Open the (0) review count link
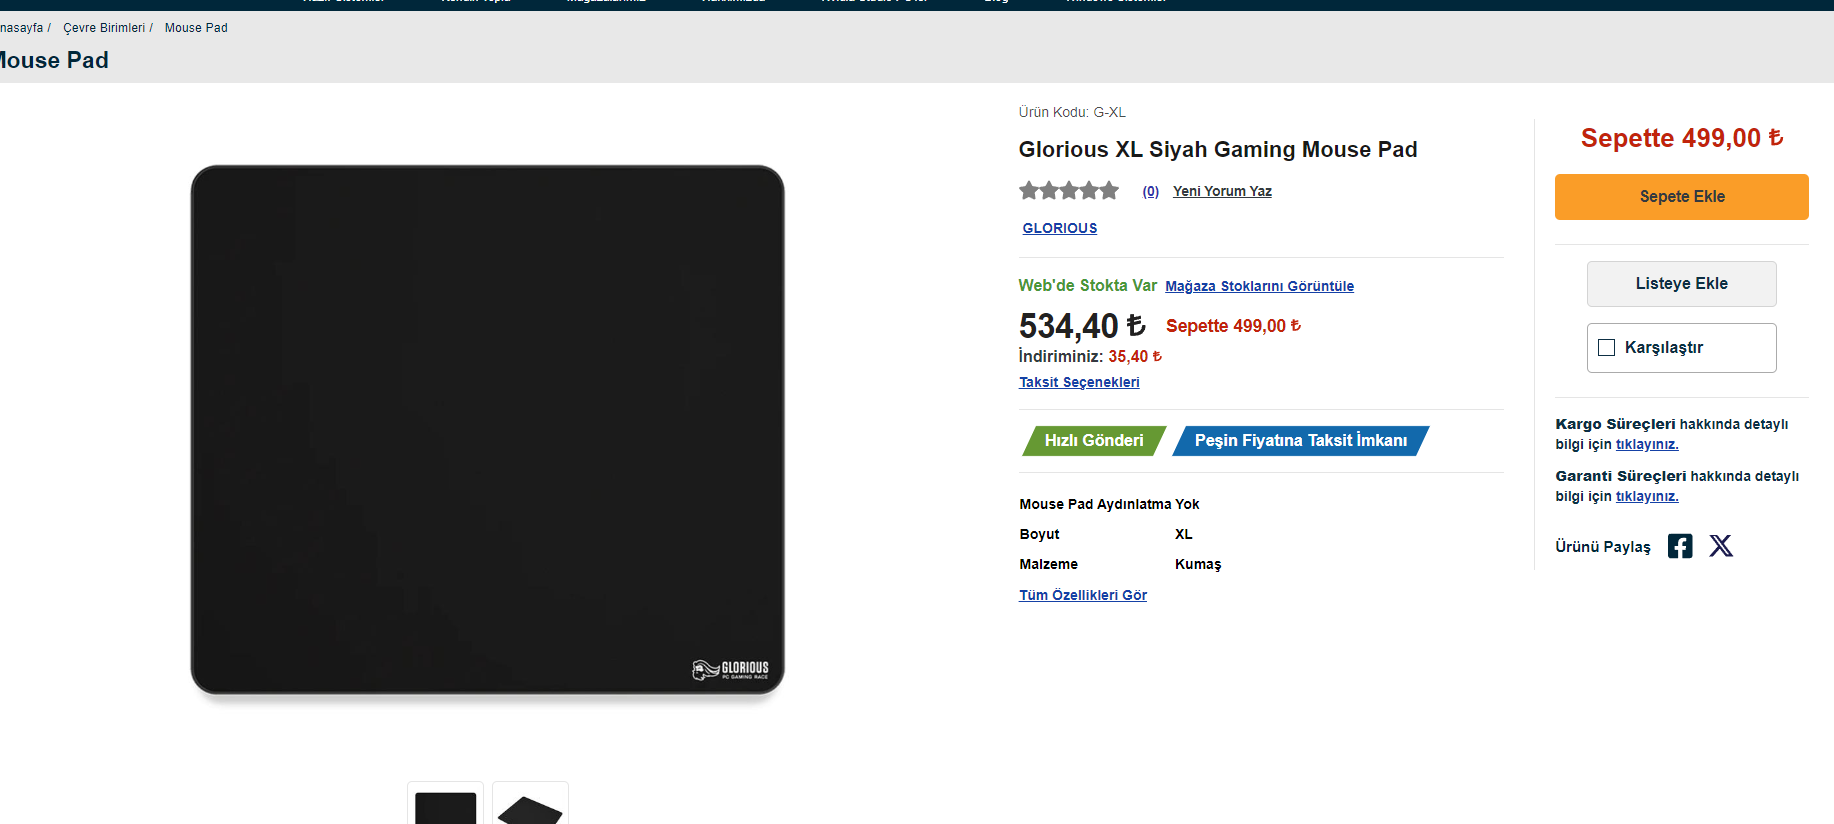The height and width of the screenshot is (824, 1834). pos(1151,191)
